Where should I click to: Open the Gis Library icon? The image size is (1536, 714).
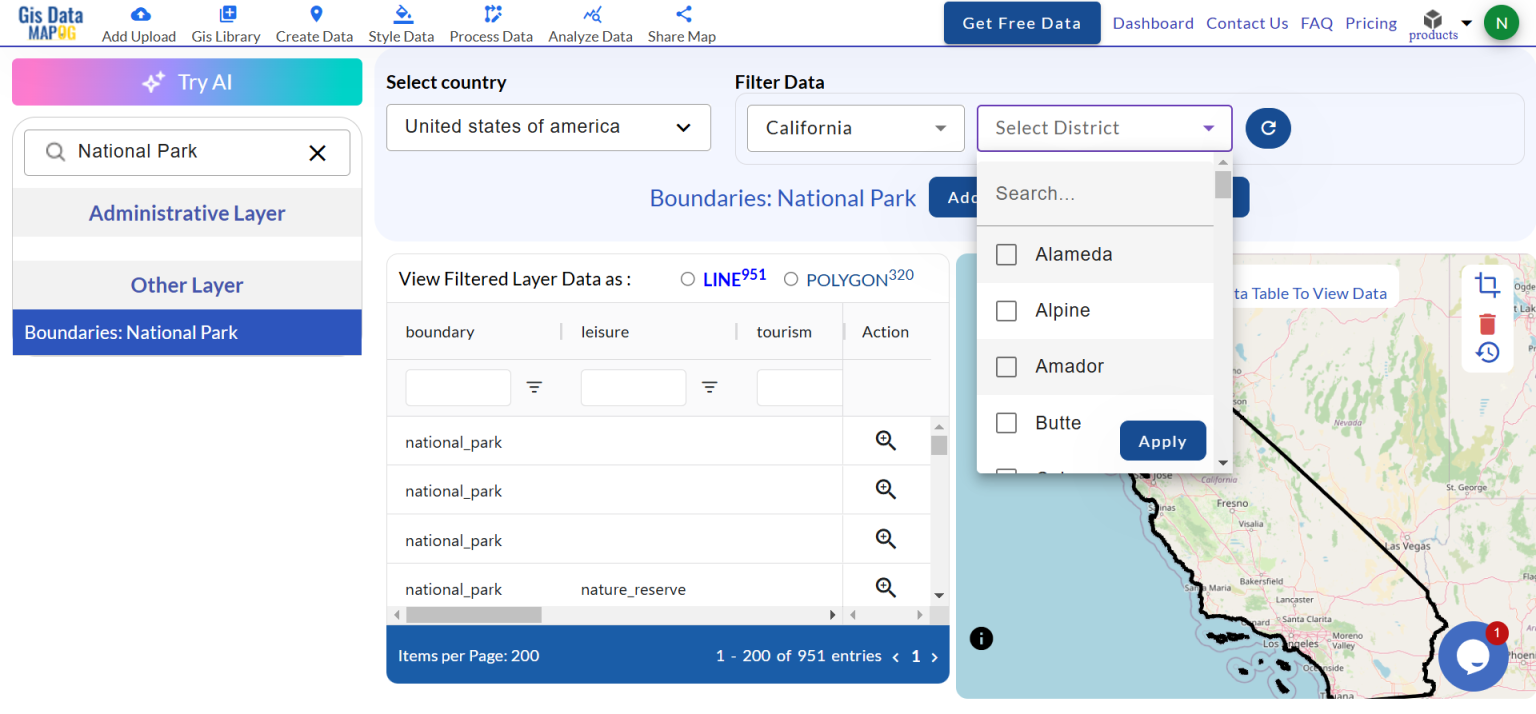click(x=225, y=13)
